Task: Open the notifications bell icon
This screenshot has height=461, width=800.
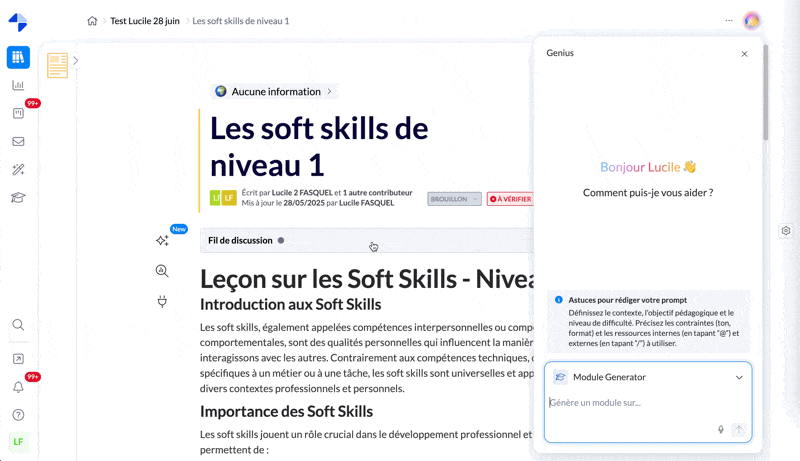Action: (18, 387)
